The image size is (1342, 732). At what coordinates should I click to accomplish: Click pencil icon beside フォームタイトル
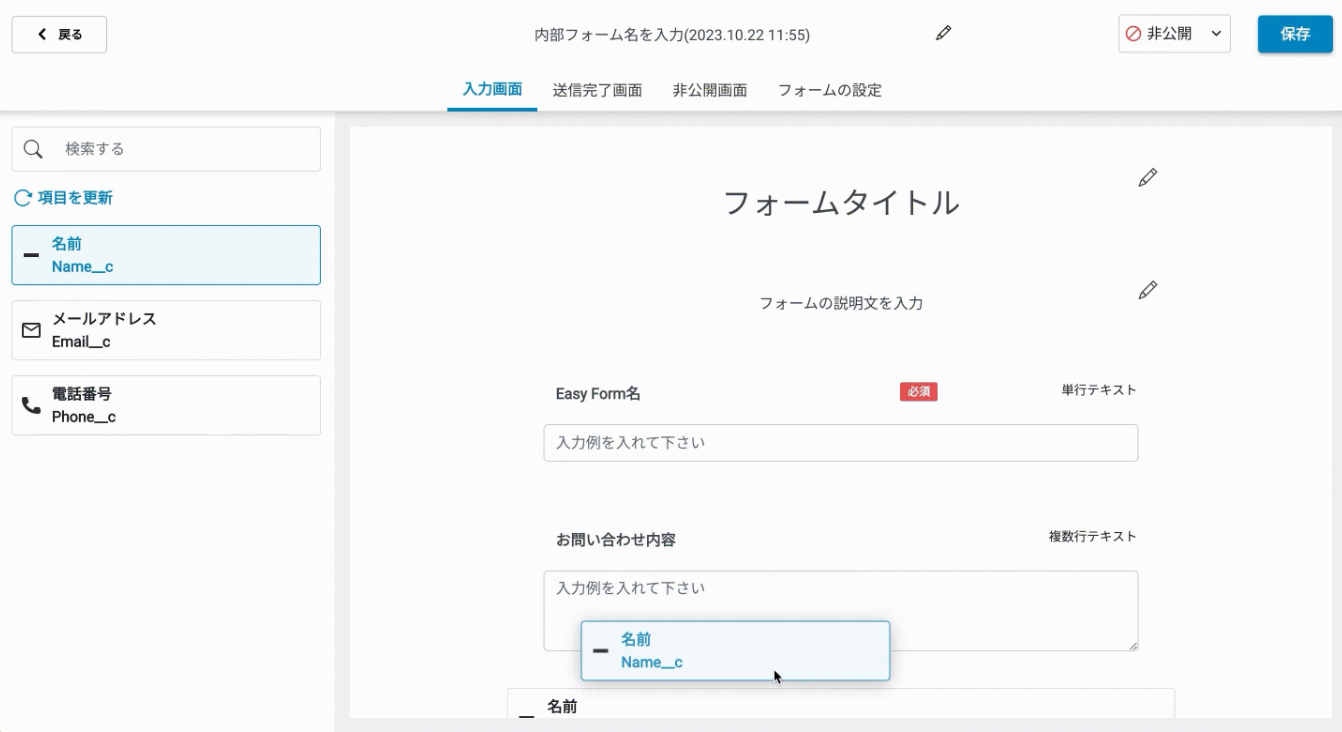[1148, 177]
